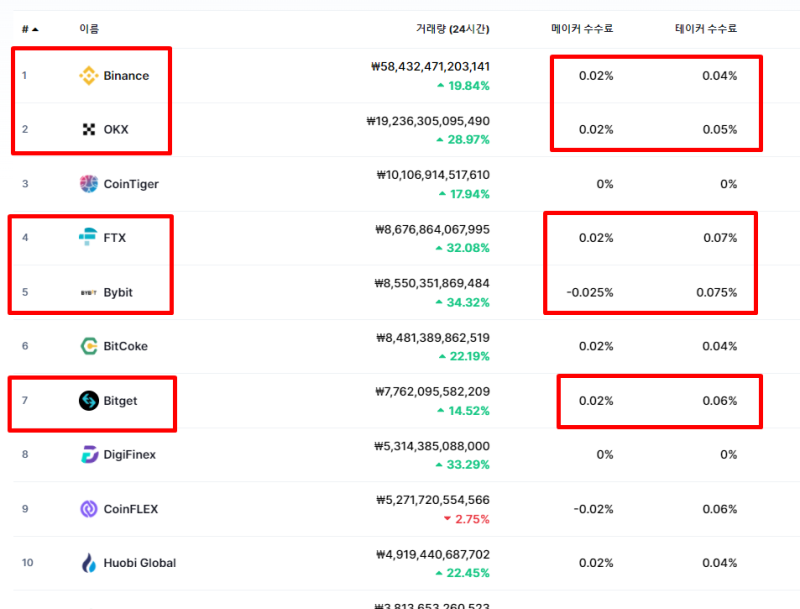Viewport: 800px width, 609px height.
Task: Select Binance maker fee 0.02%
Action: click(596, 76)
